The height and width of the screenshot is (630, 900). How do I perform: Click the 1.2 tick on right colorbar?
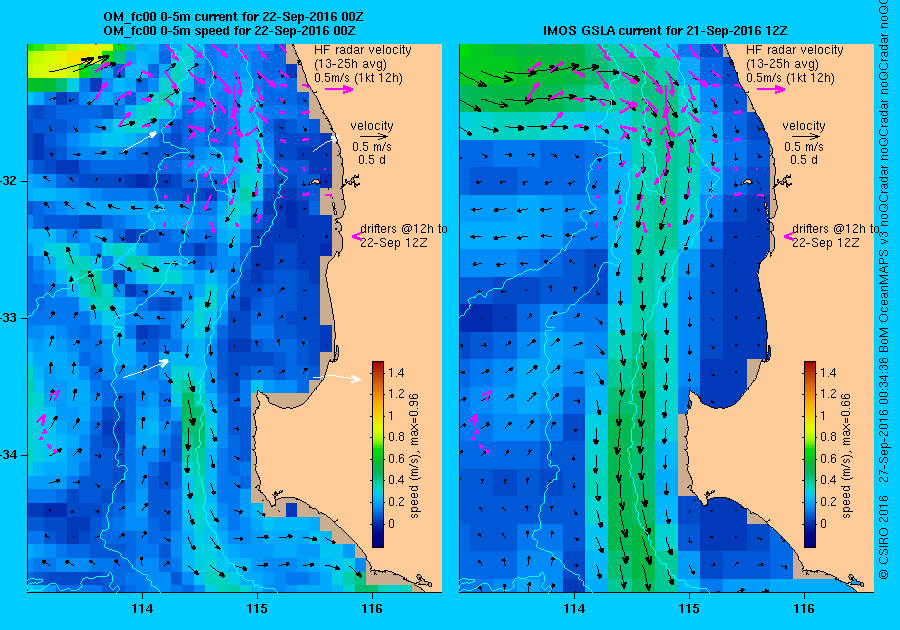tap(828, 394)
